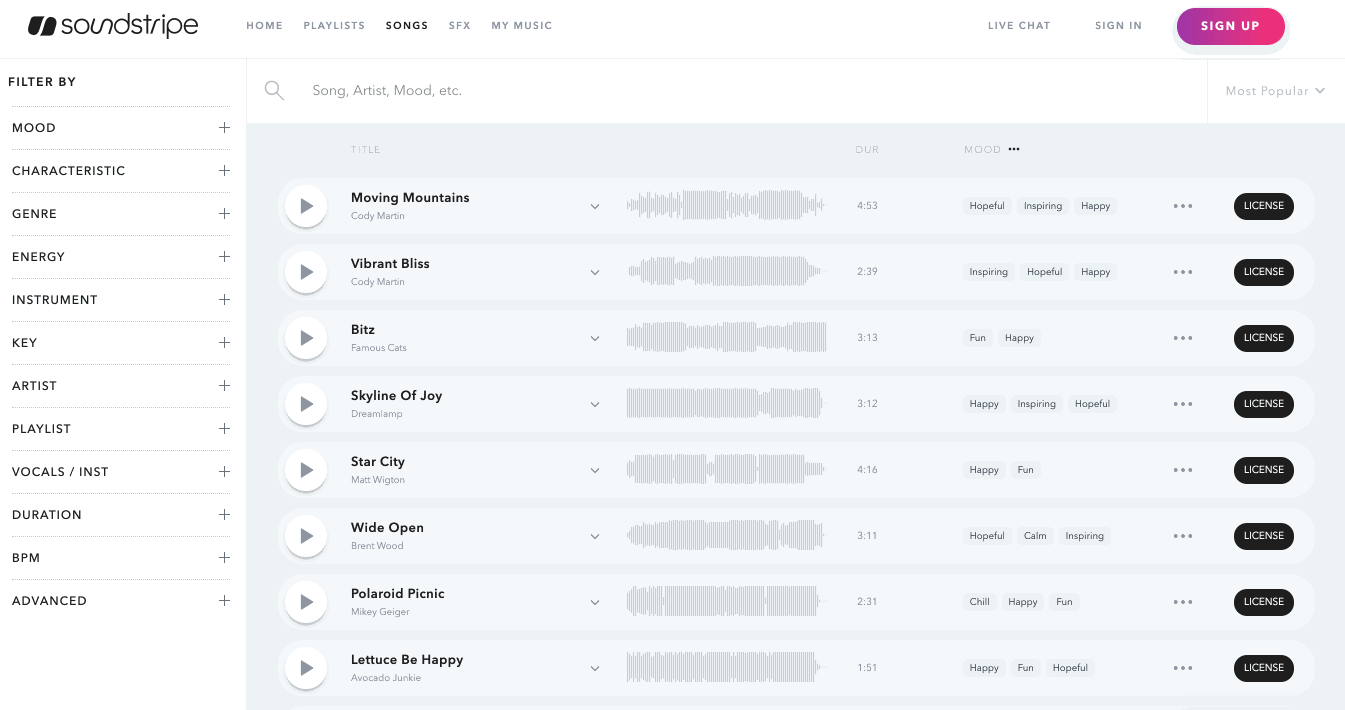Expand the Mood filter section
1345x710 pixels.
pyautogui.click(x=224, y=128)
